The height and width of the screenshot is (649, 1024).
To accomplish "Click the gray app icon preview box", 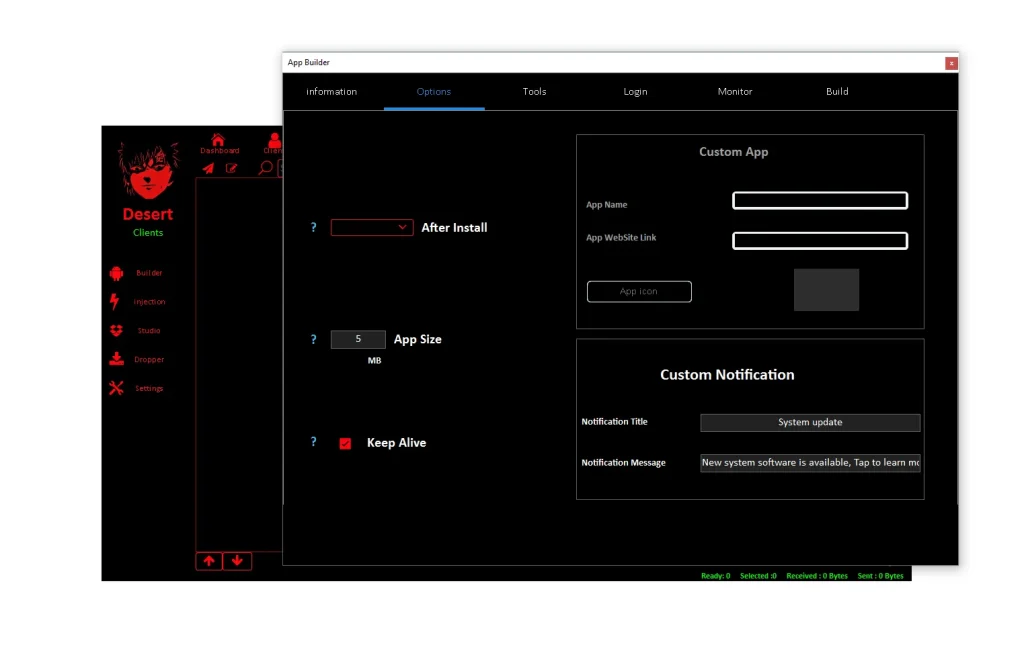I will [x=826, y=290].
